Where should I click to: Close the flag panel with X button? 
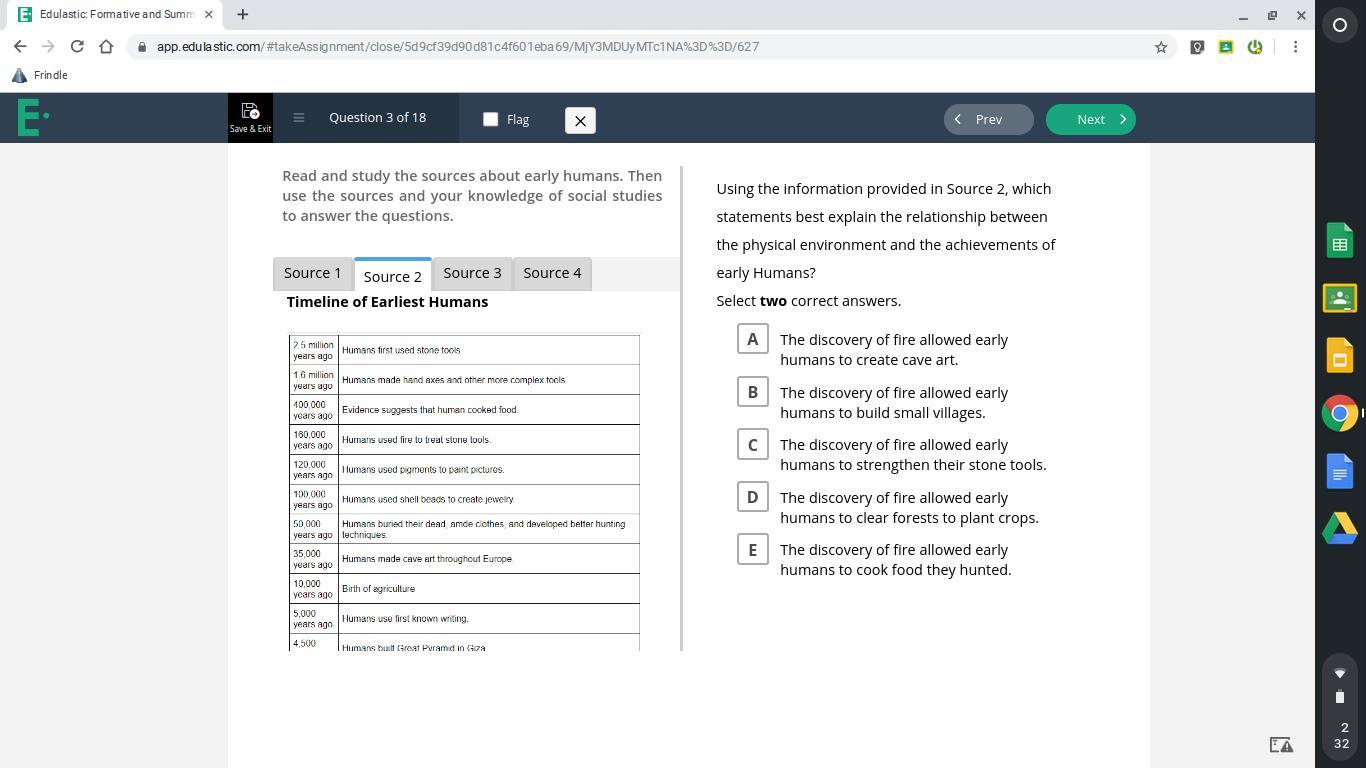click(x=580, y=120)
